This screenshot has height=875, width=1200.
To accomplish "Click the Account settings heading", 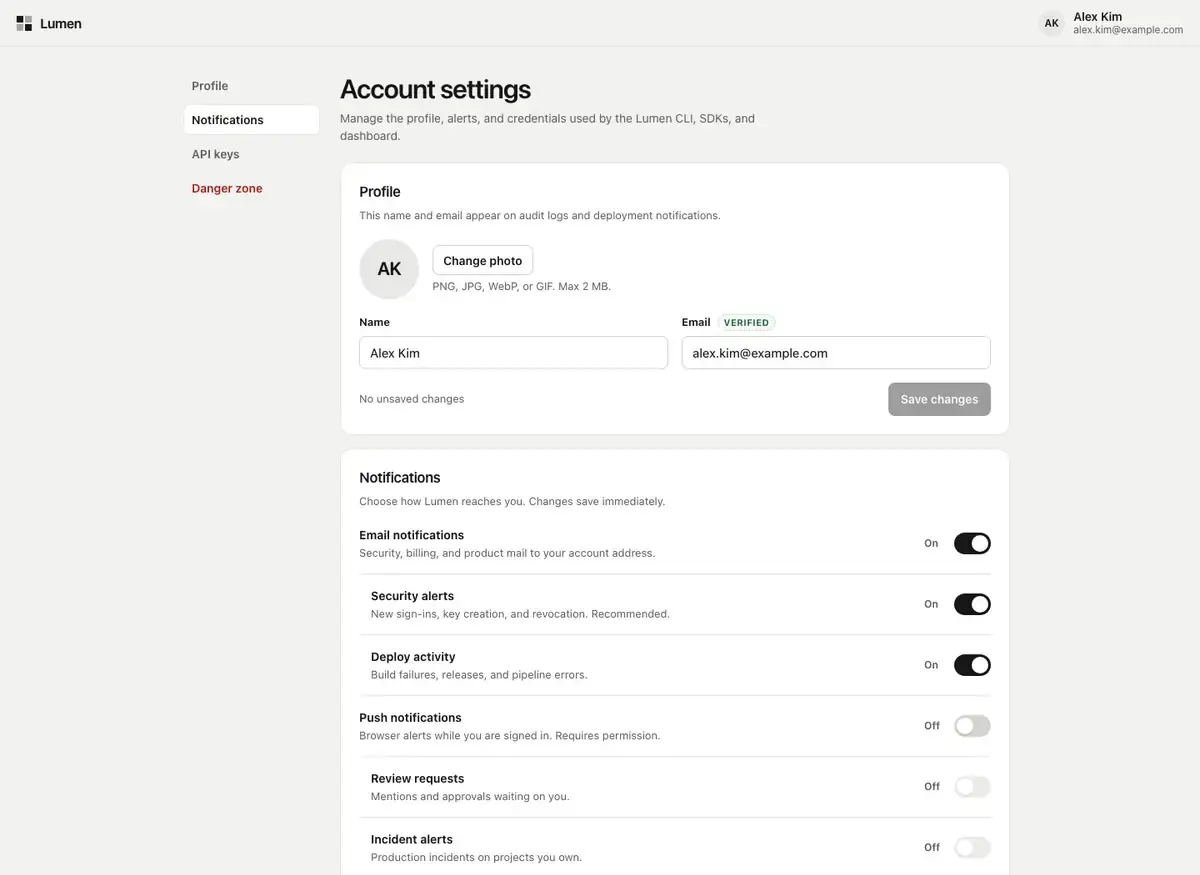I will point(435,89).
